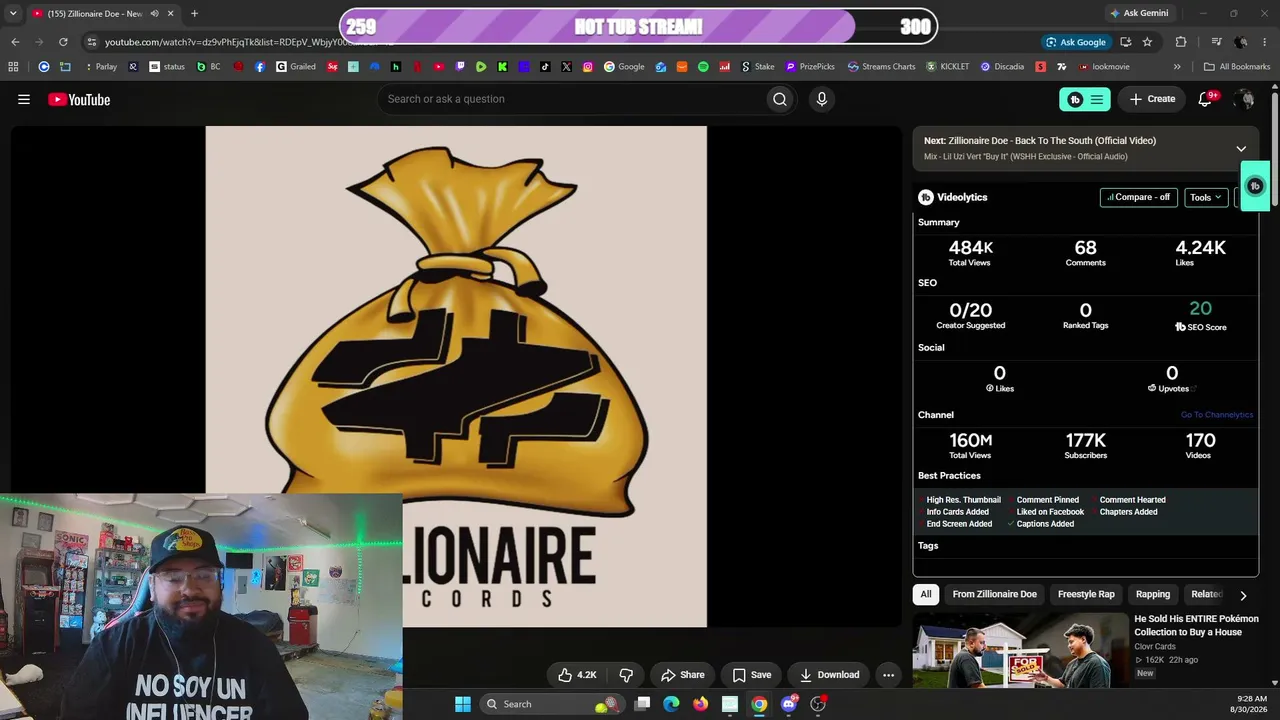This screenshot has height=720, width=1280.
Task: Start voice search with the microphone
Action: point(822,99)
